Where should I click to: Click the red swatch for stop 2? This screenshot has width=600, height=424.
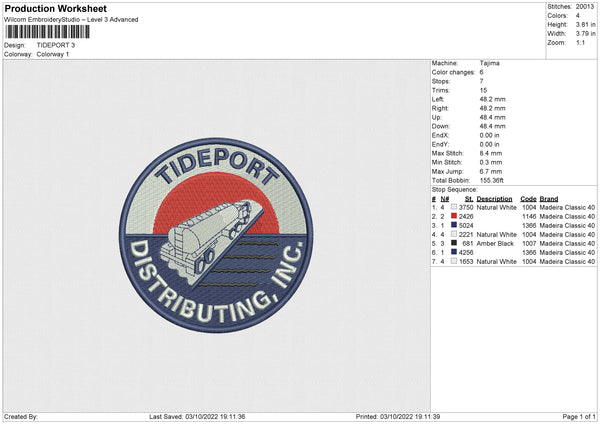coord(454,216)
